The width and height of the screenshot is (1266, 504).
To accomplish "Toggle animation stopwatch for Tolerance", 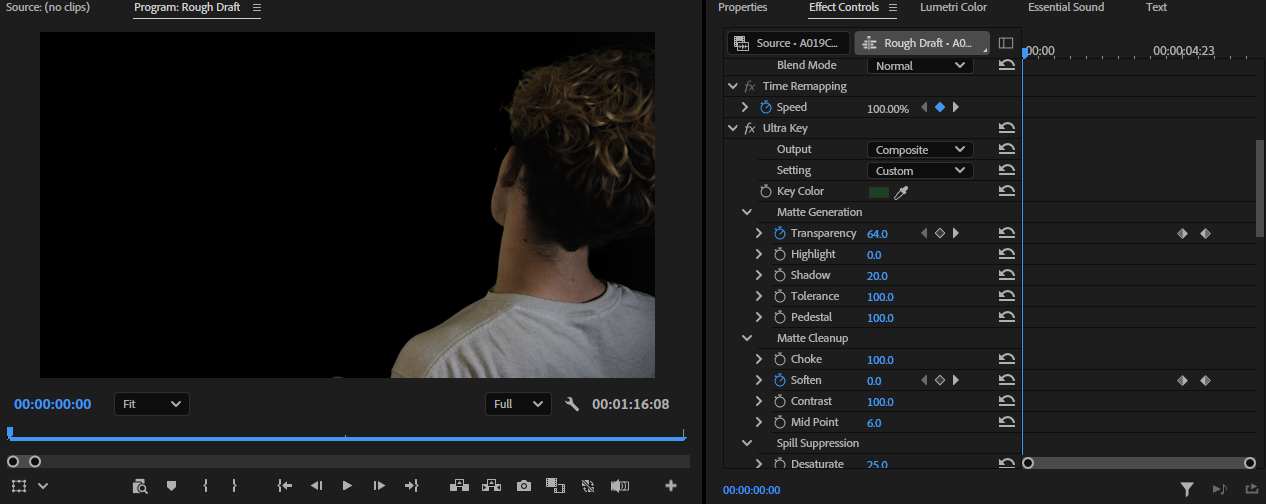I will coord(780,296).
